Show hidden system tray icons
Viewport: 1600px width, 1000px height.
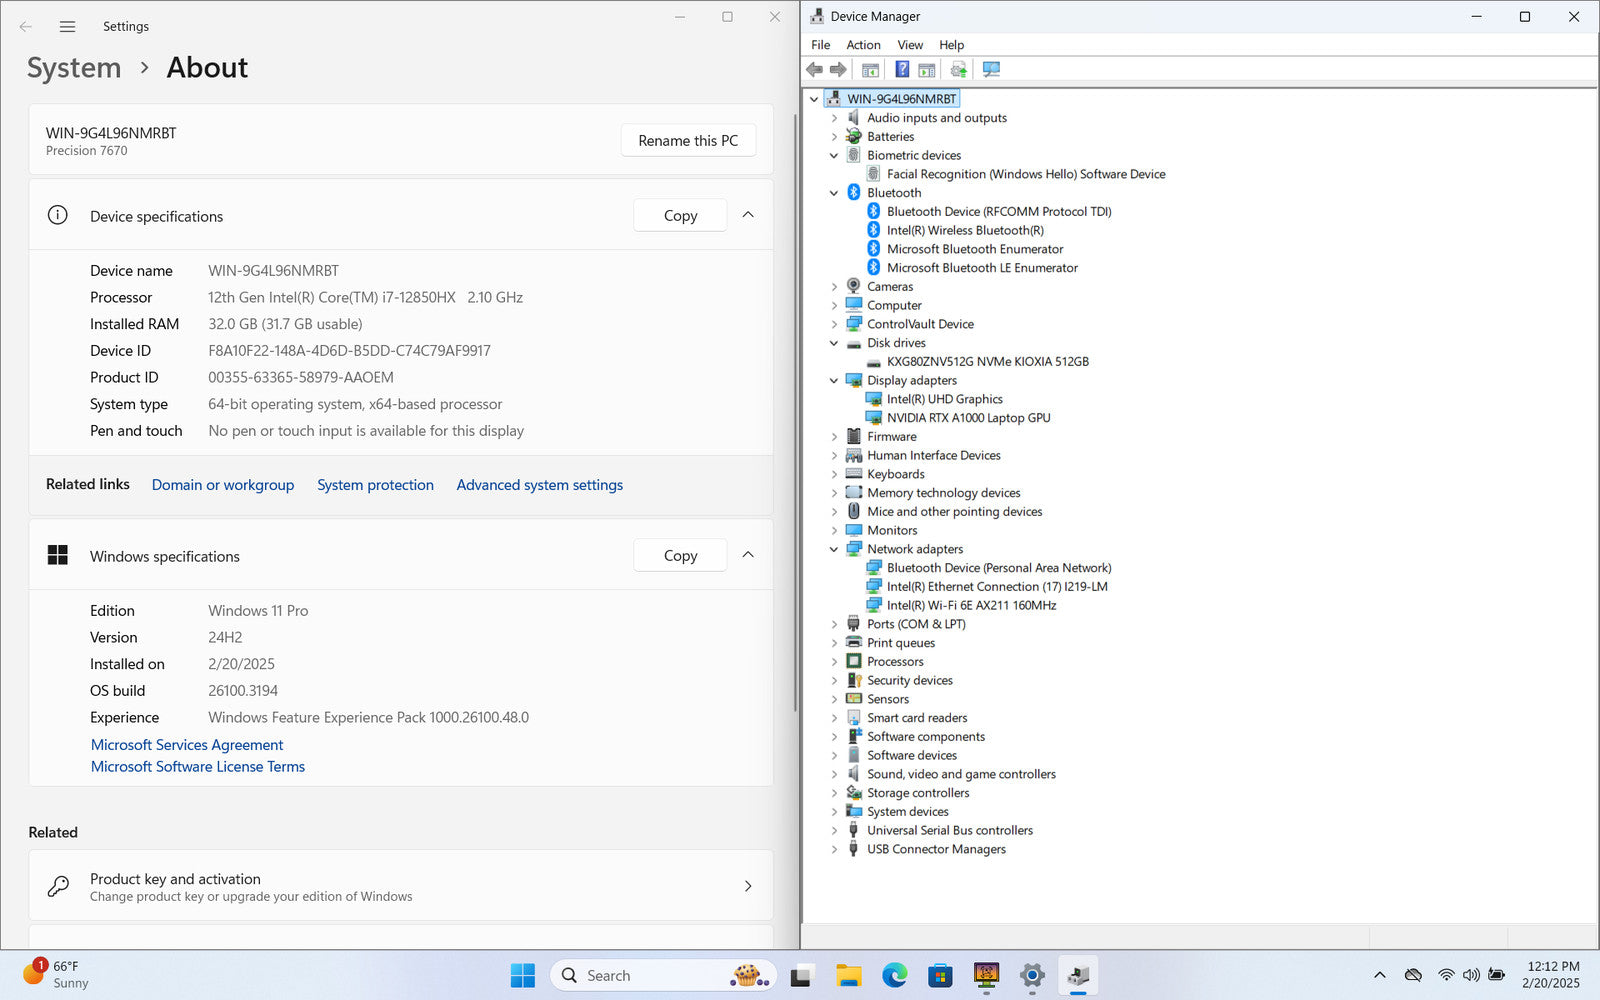point(1380,975)
